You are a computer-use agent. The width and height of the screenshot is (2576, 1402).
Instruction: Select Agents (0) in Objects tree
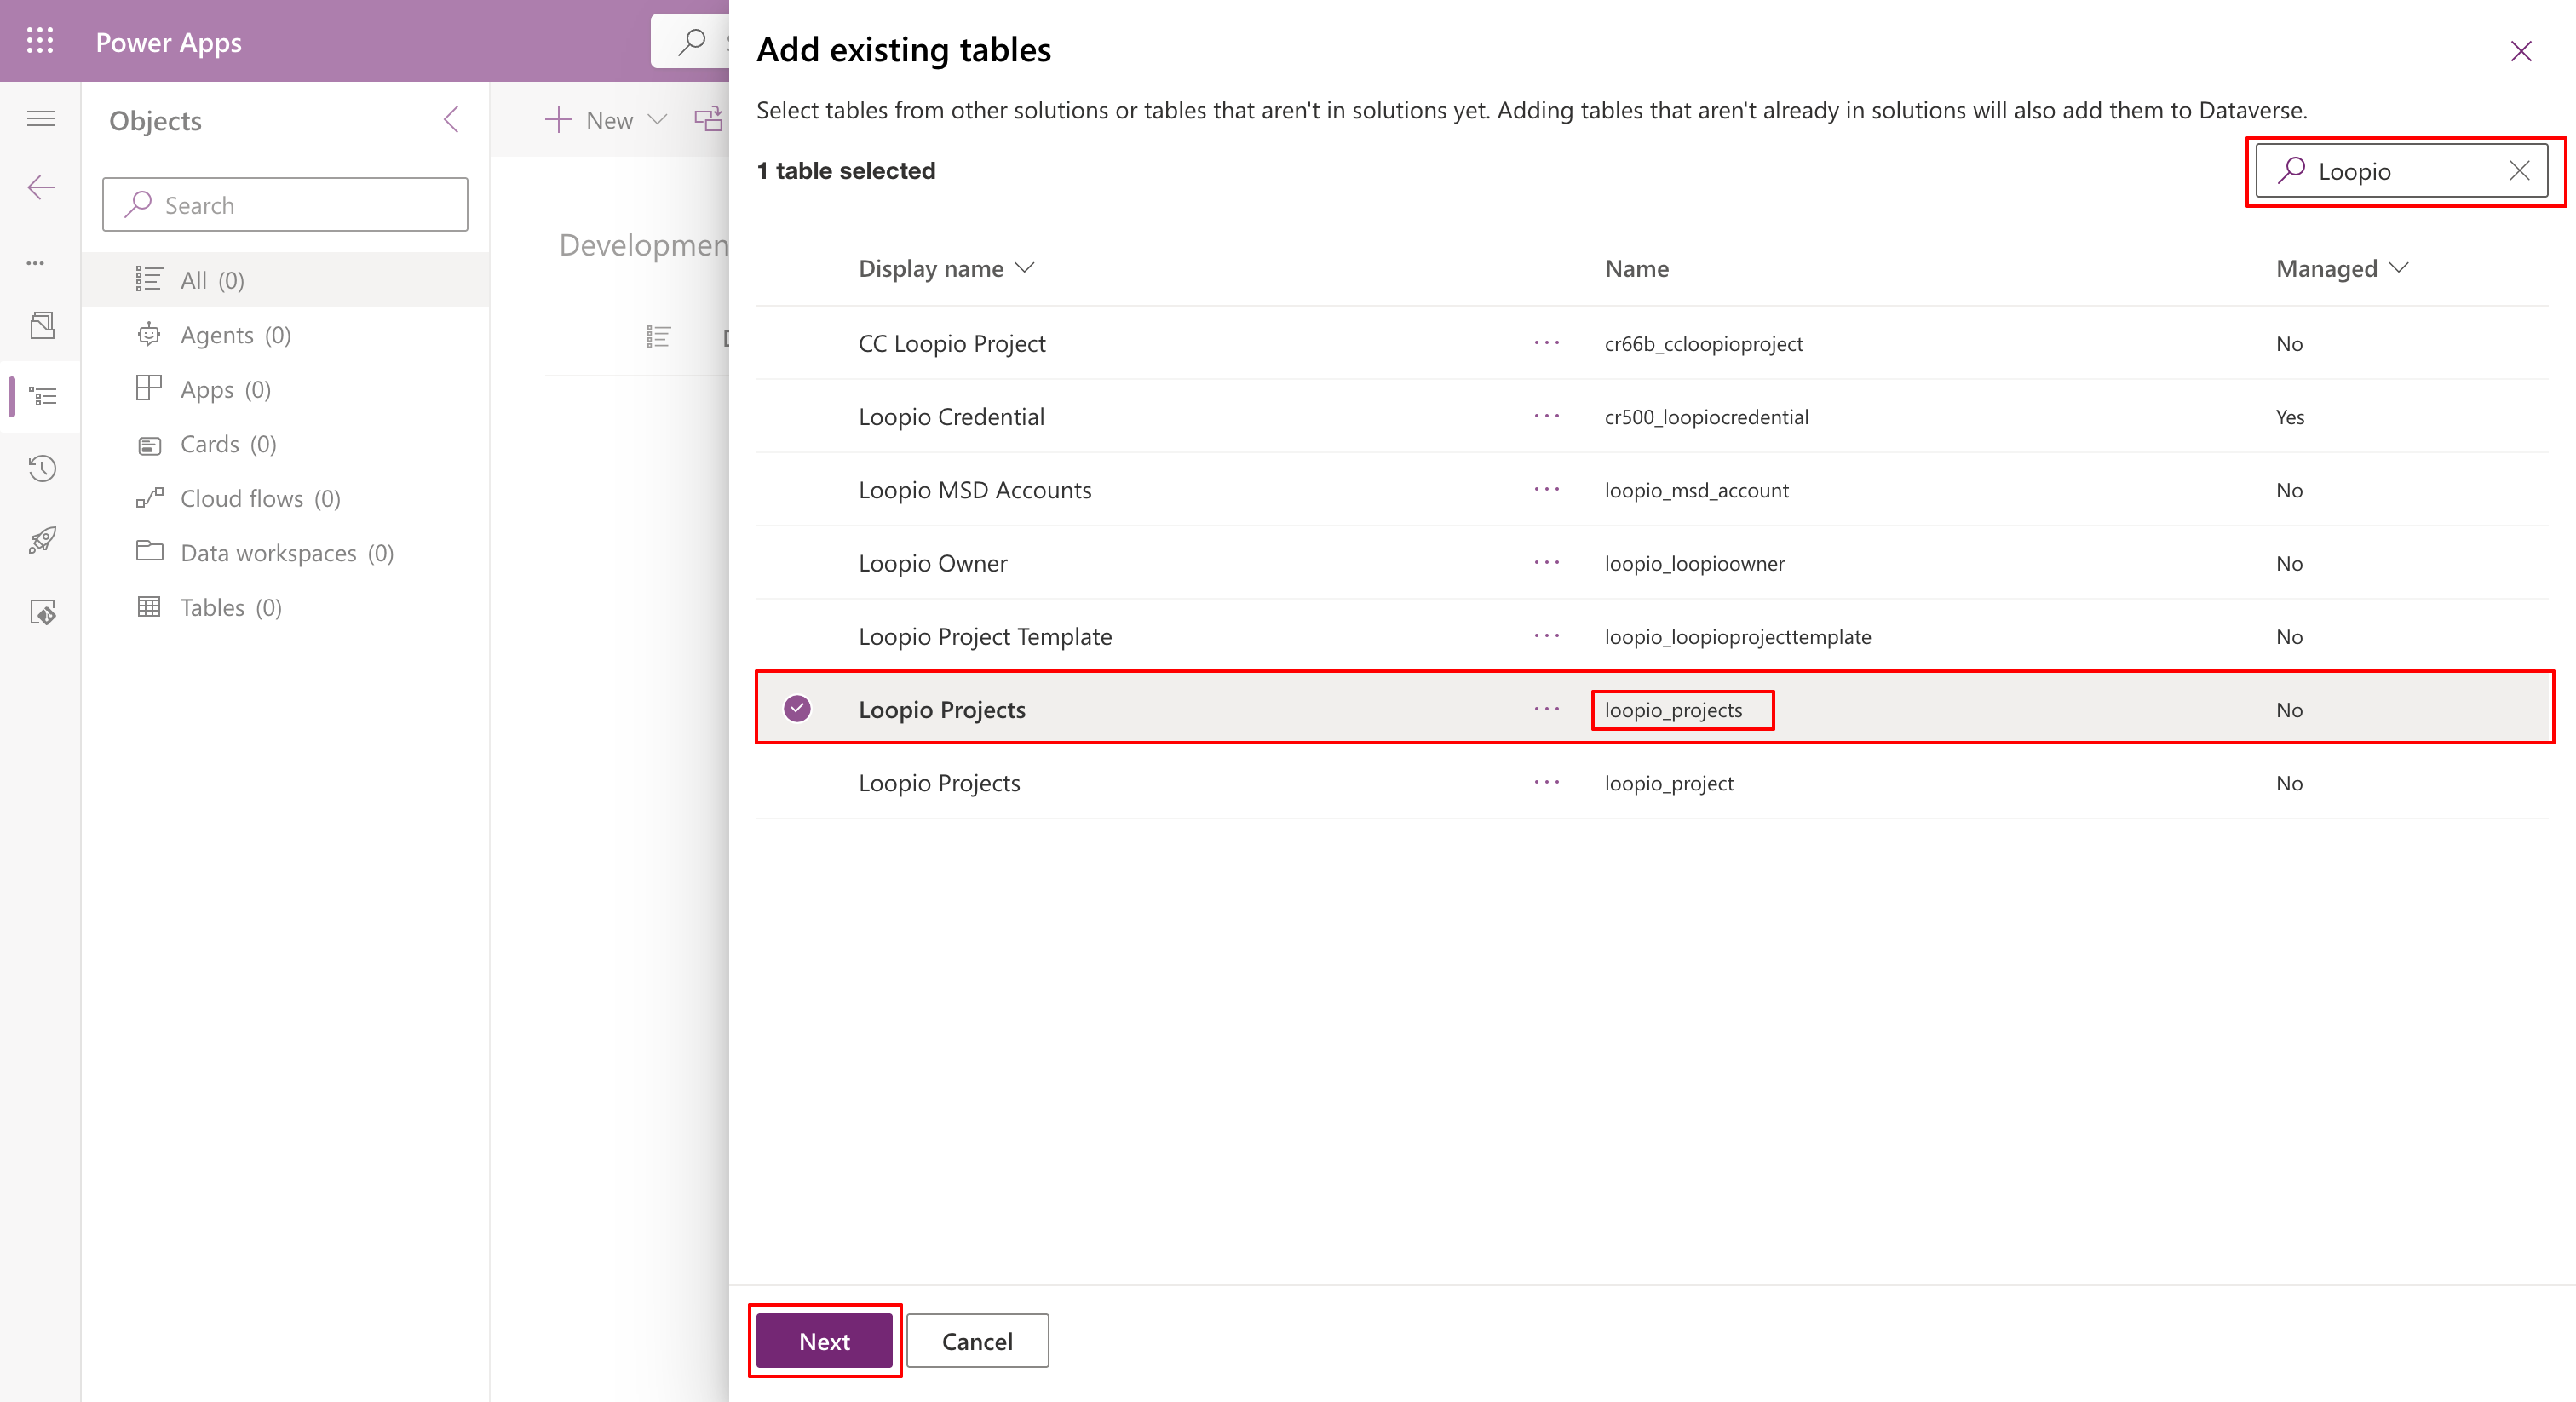tap(287, 335)
